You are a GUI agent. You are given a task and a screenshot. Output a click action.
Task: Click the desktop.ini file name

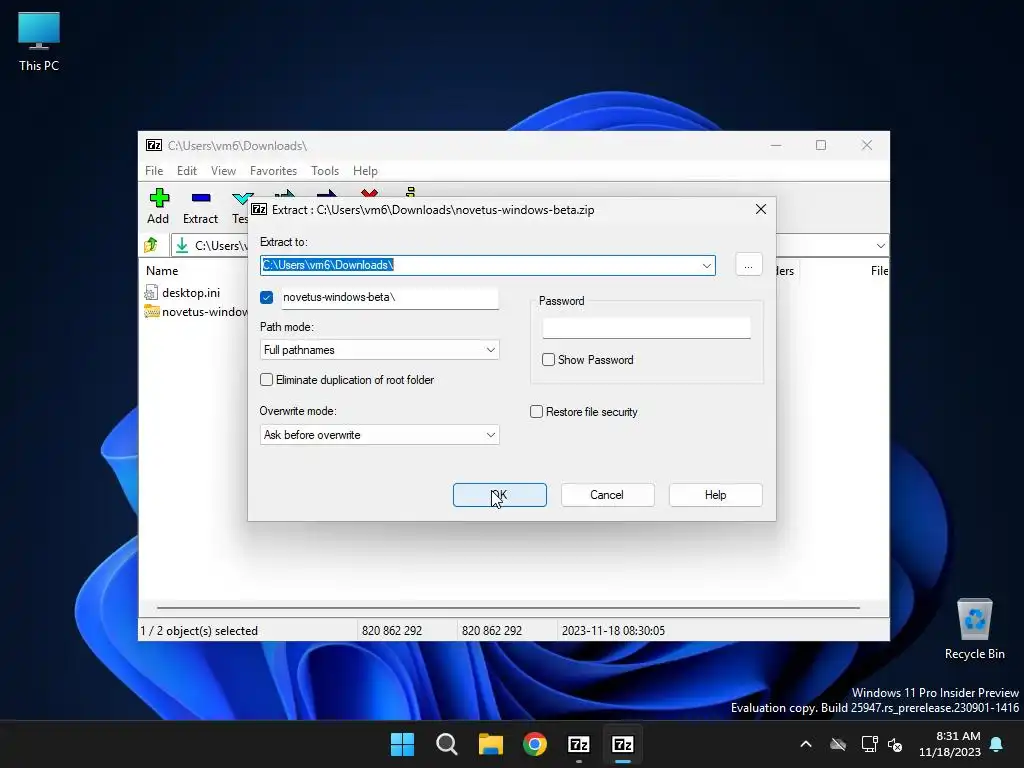[191, 293]
